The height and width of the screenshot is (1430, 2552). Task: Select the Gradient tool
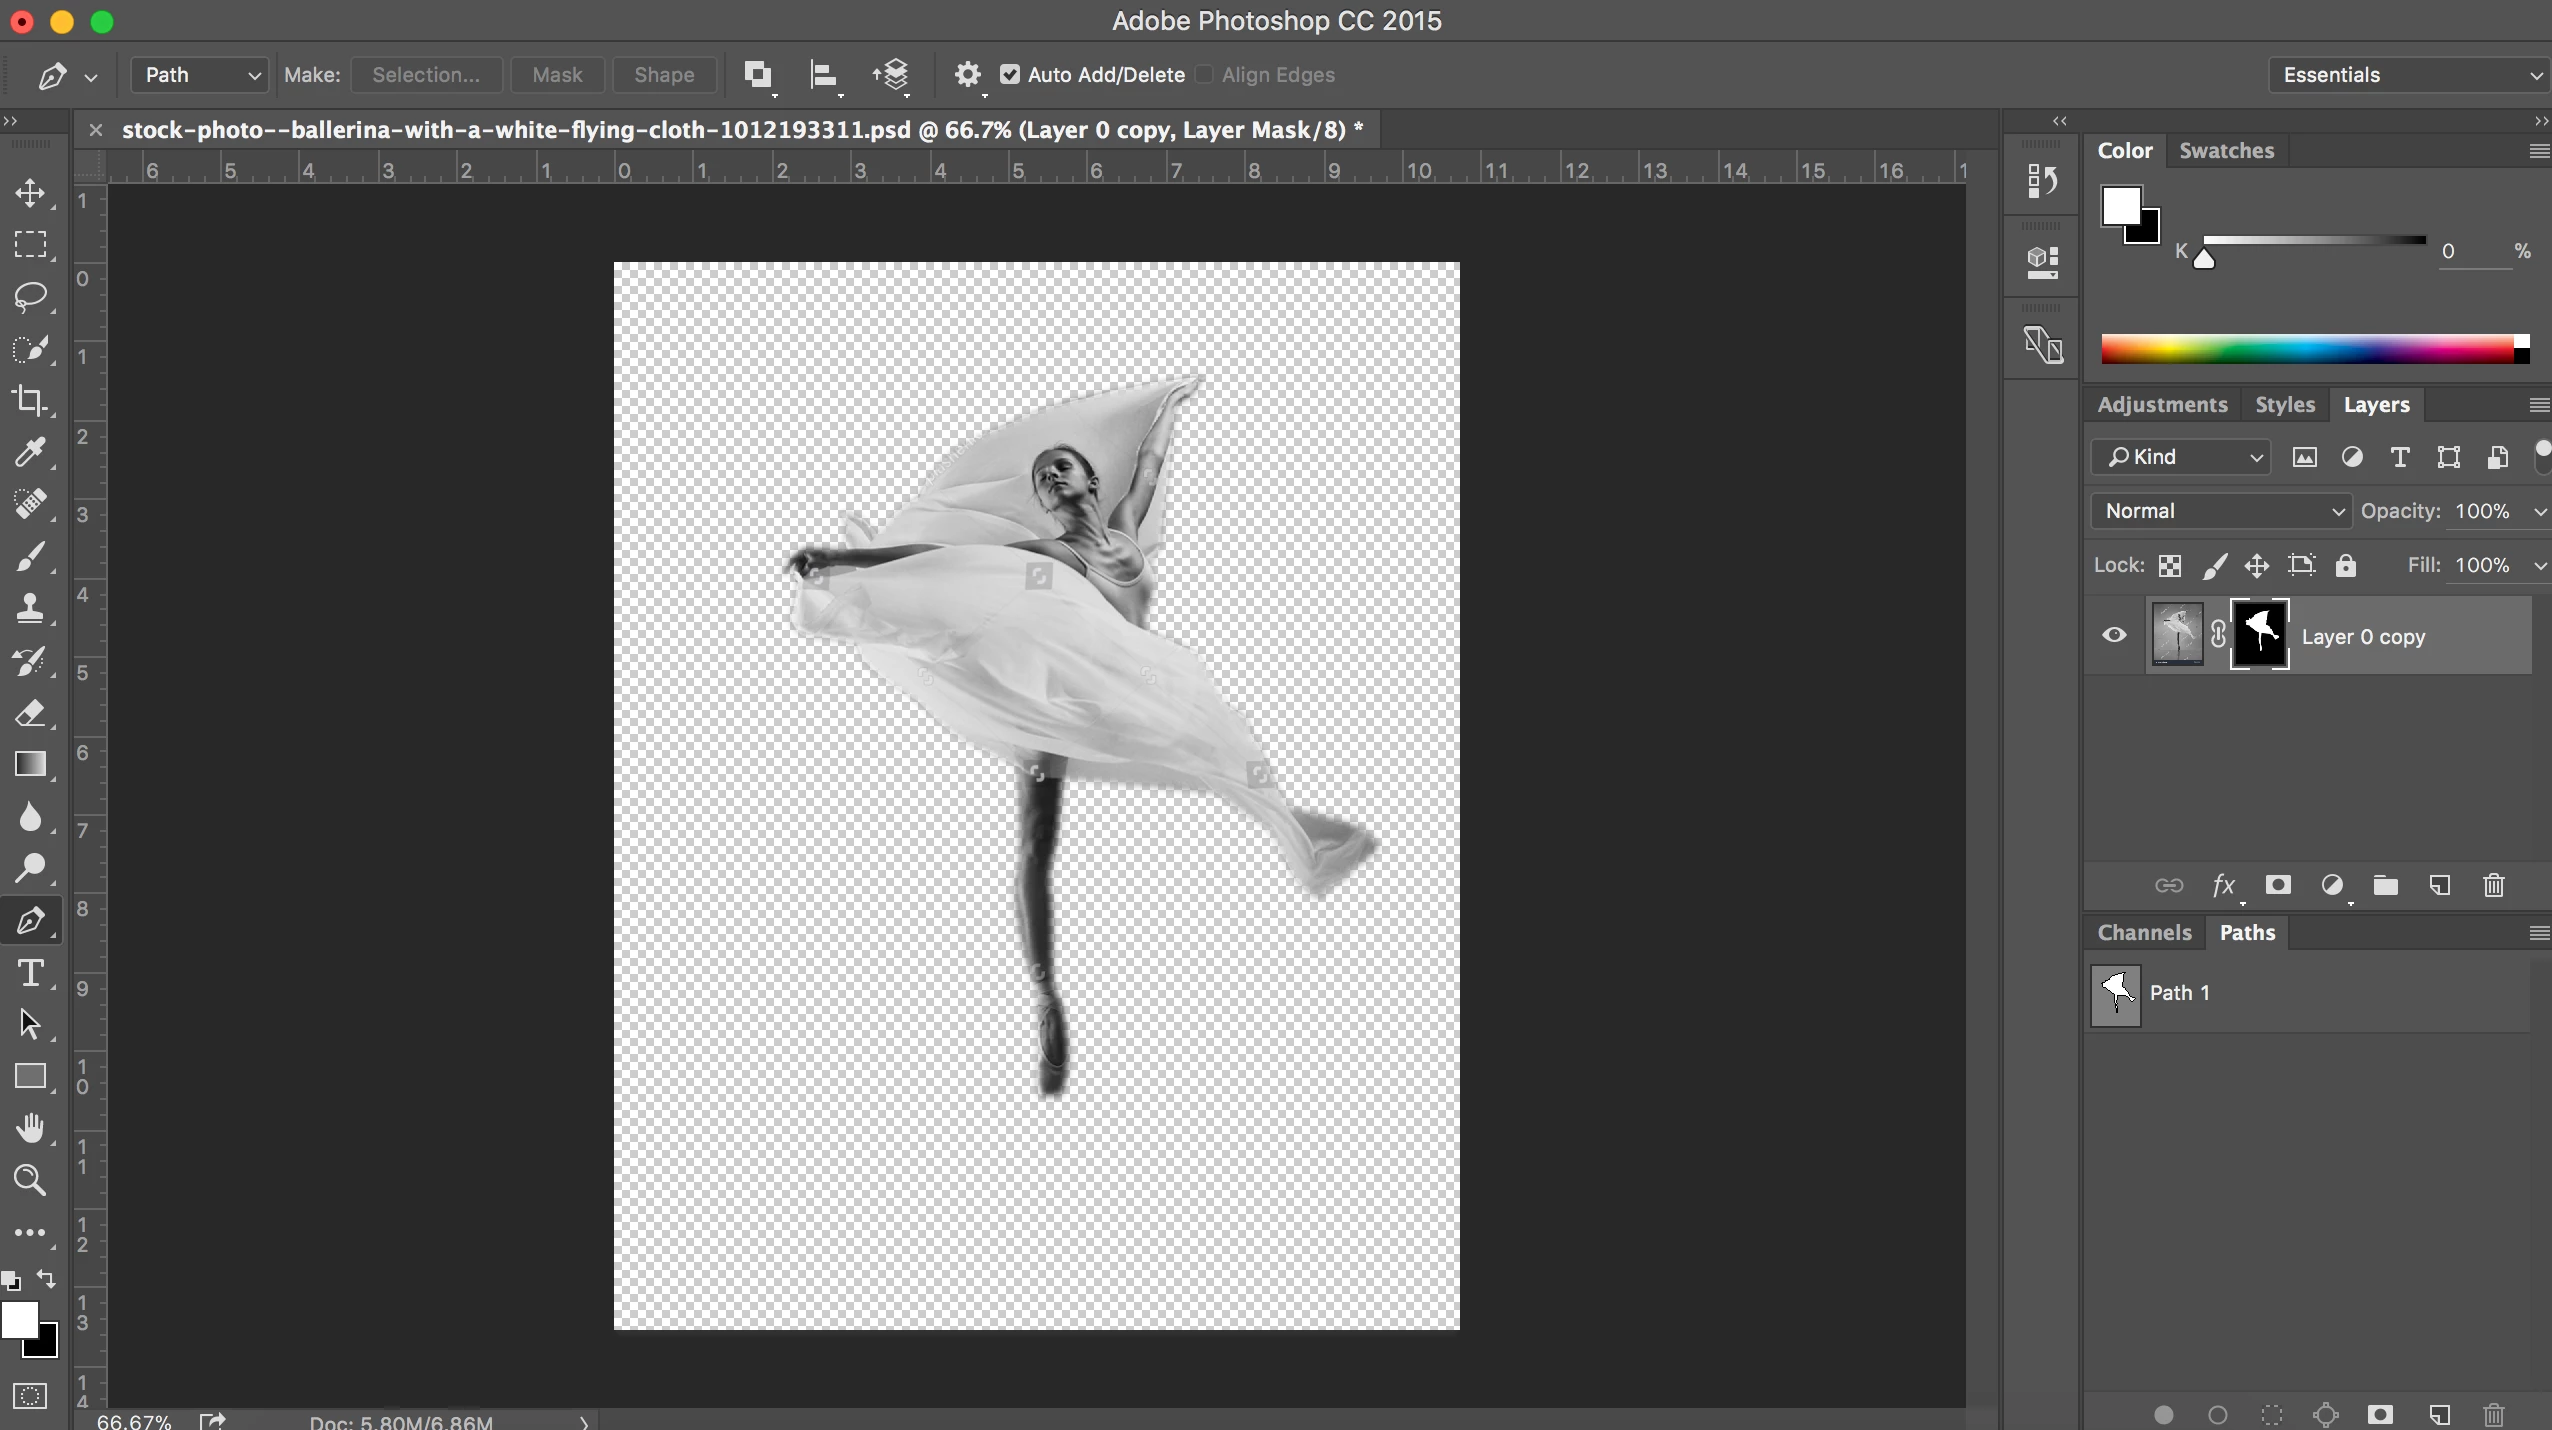pos(30,764)
